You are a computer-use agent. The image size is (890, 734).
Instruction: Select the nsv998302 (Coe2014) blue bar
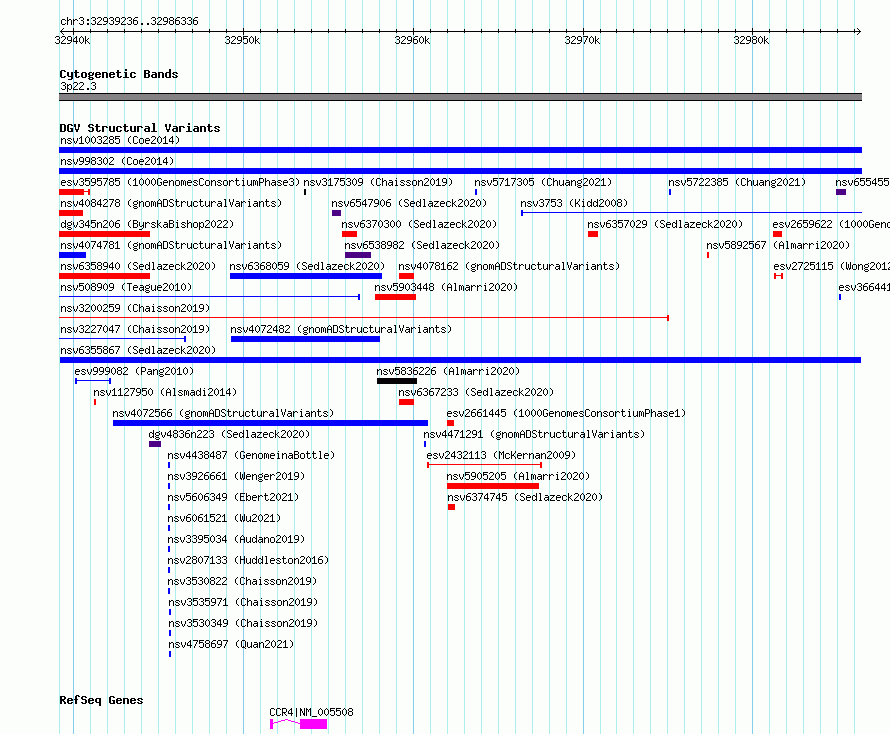(460, 171)
